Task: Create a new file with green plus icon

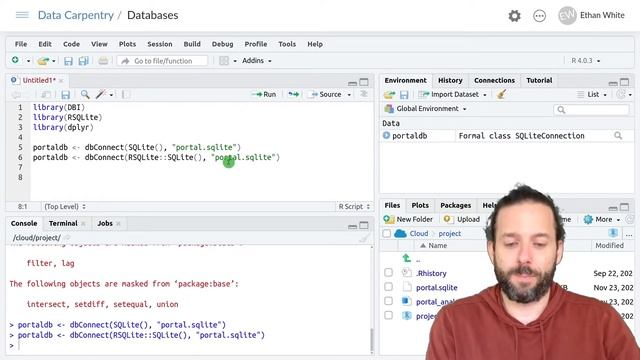Action: (x=15, y=60)
